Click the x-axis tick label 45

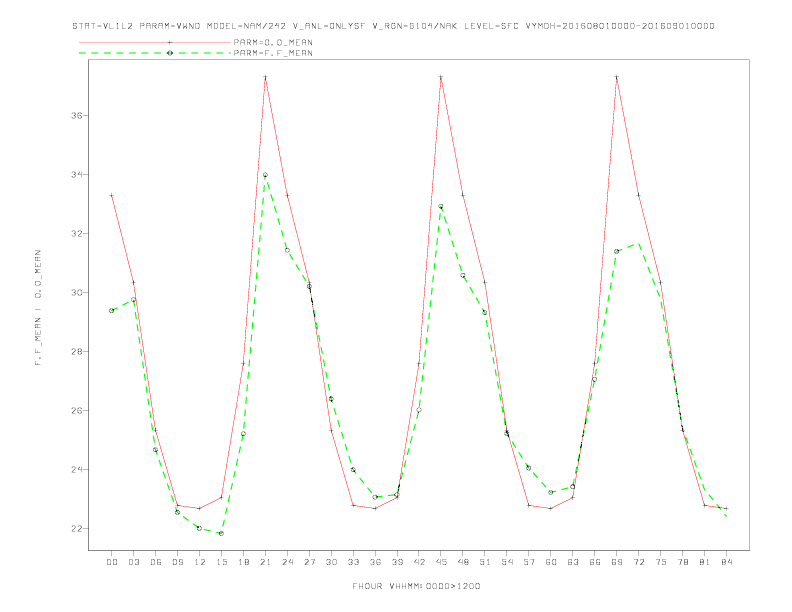tap(441, 562)
